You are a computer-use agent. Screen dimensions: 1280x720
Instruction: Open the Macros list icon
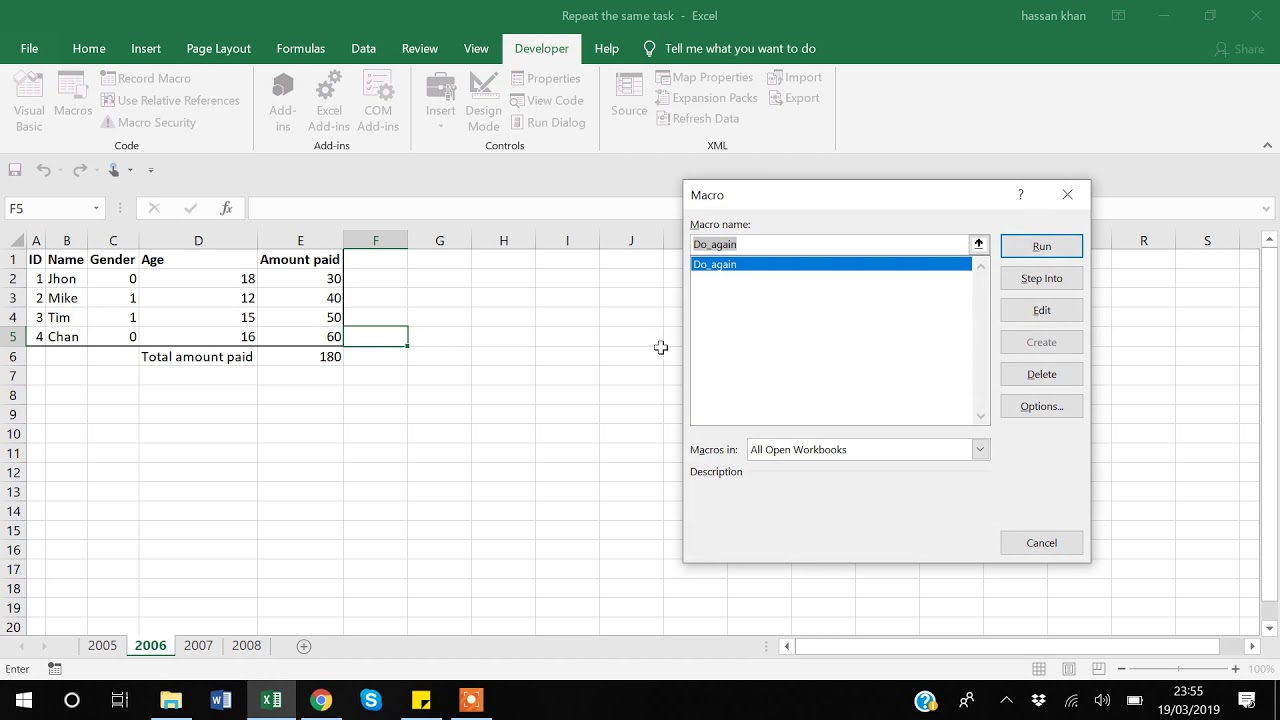(x=73, y=95)
